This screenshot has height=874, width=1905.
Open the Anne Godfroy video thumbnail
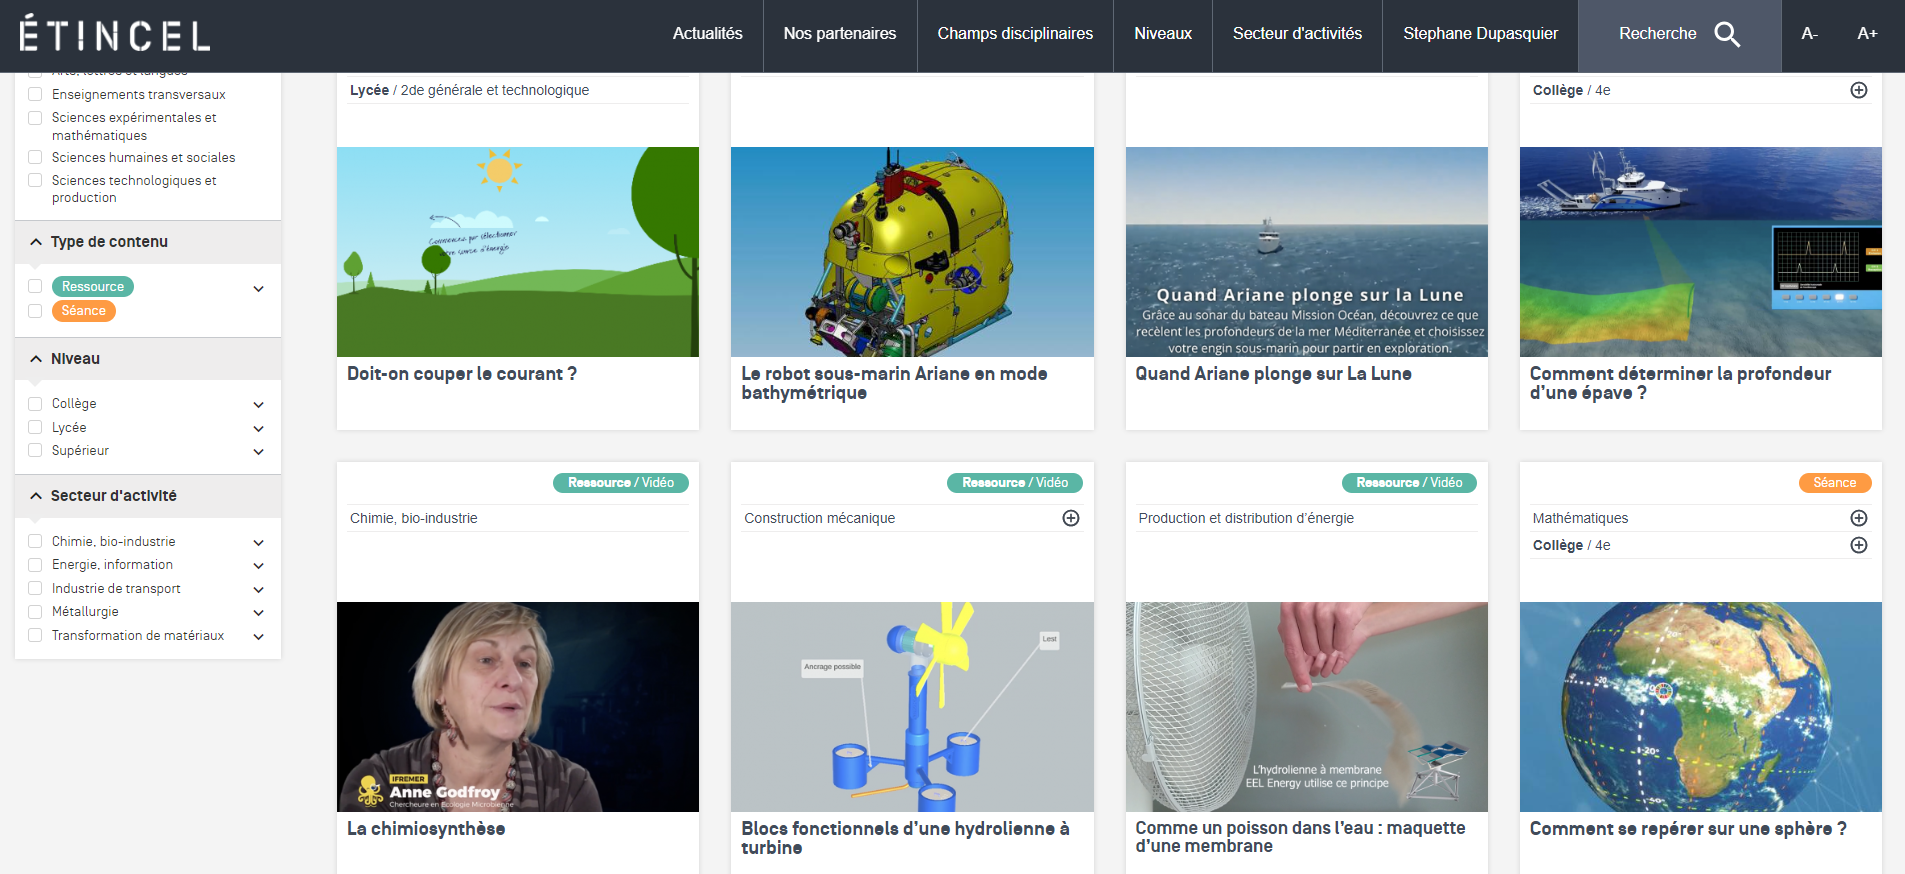518,707
